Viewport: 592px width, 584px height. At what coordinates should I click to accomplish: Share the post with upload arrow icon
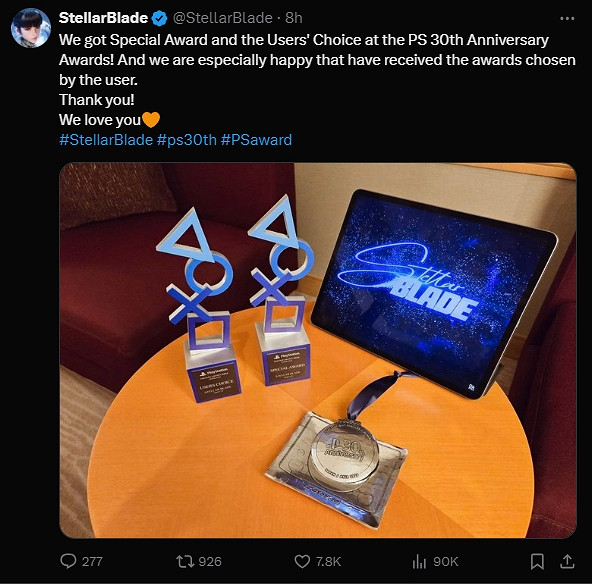(567, 561)
